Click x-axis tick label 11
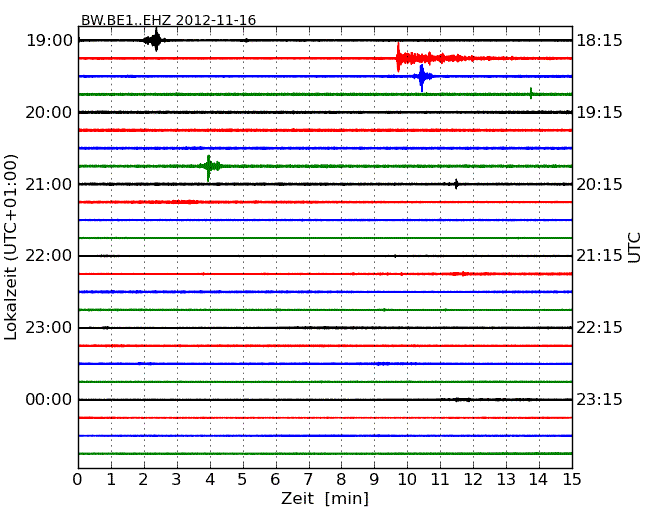Viewport: 650px width, 520px height. [x=440, y=480]
